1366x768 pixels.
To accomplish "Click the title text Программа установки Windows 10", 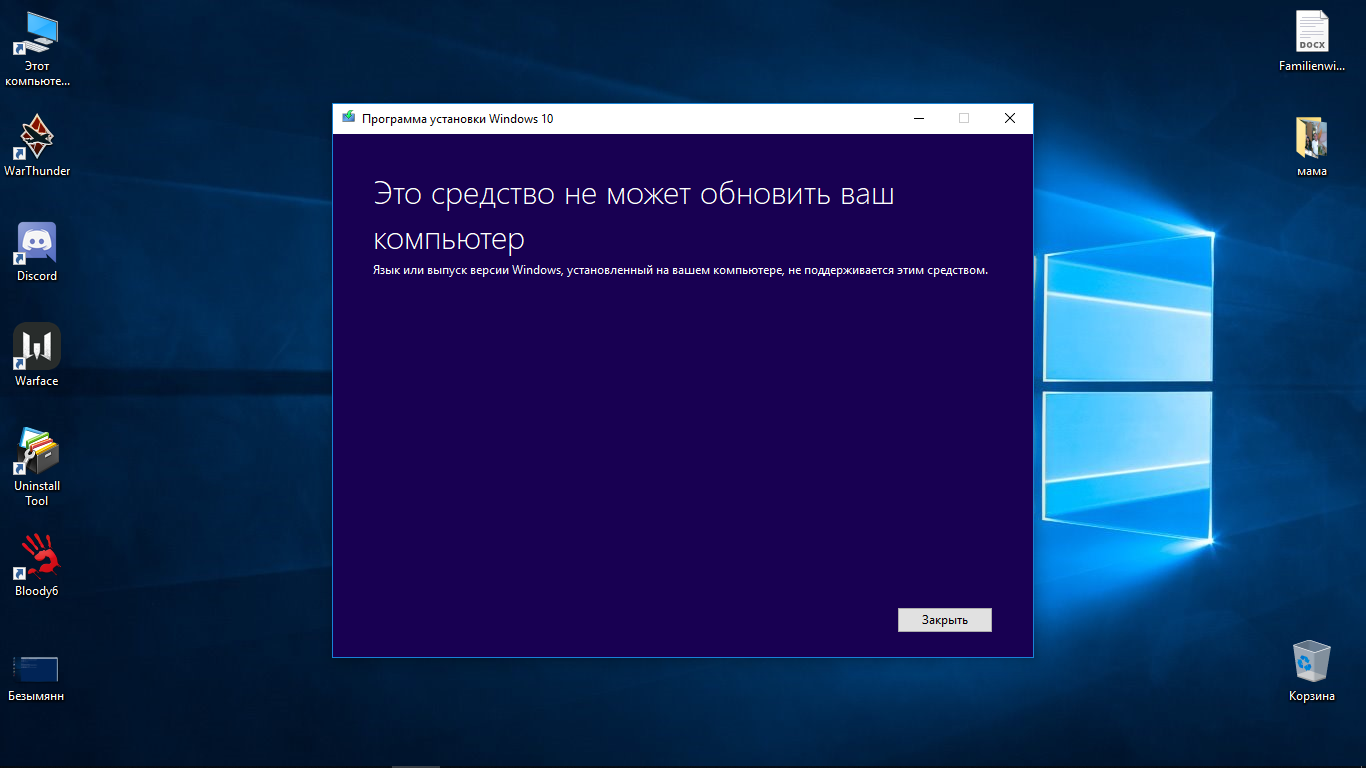I will tap(457, 119).
